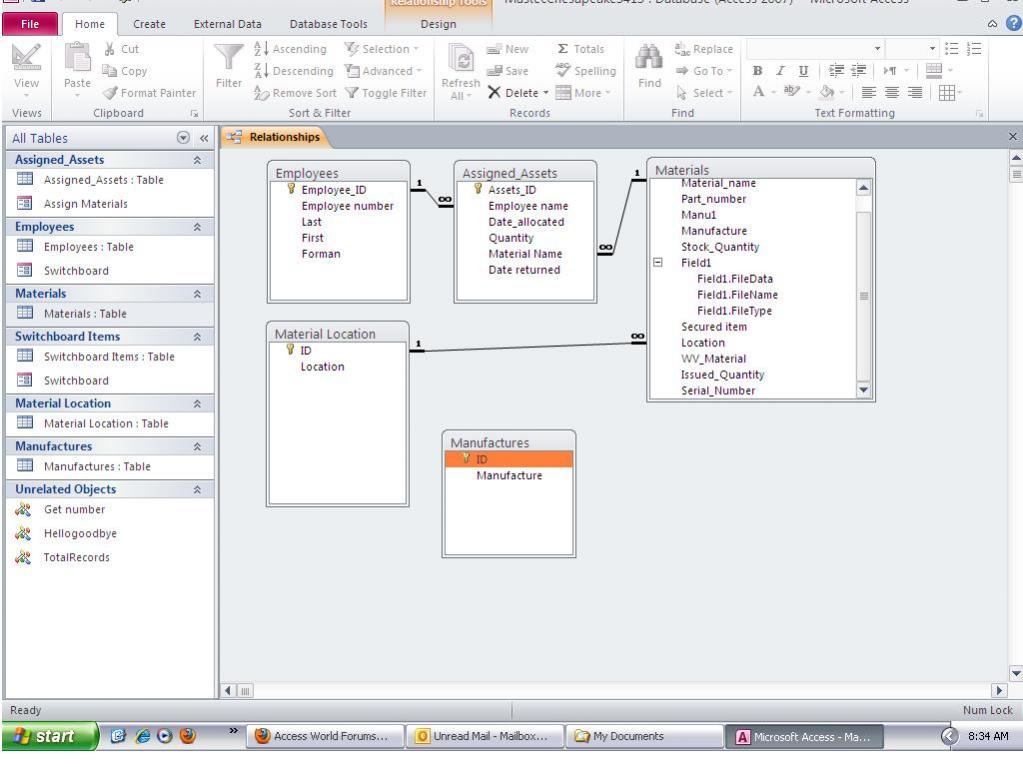Align text right
This screenshot has height=767, width=1023.
click(x=915, y=93)
